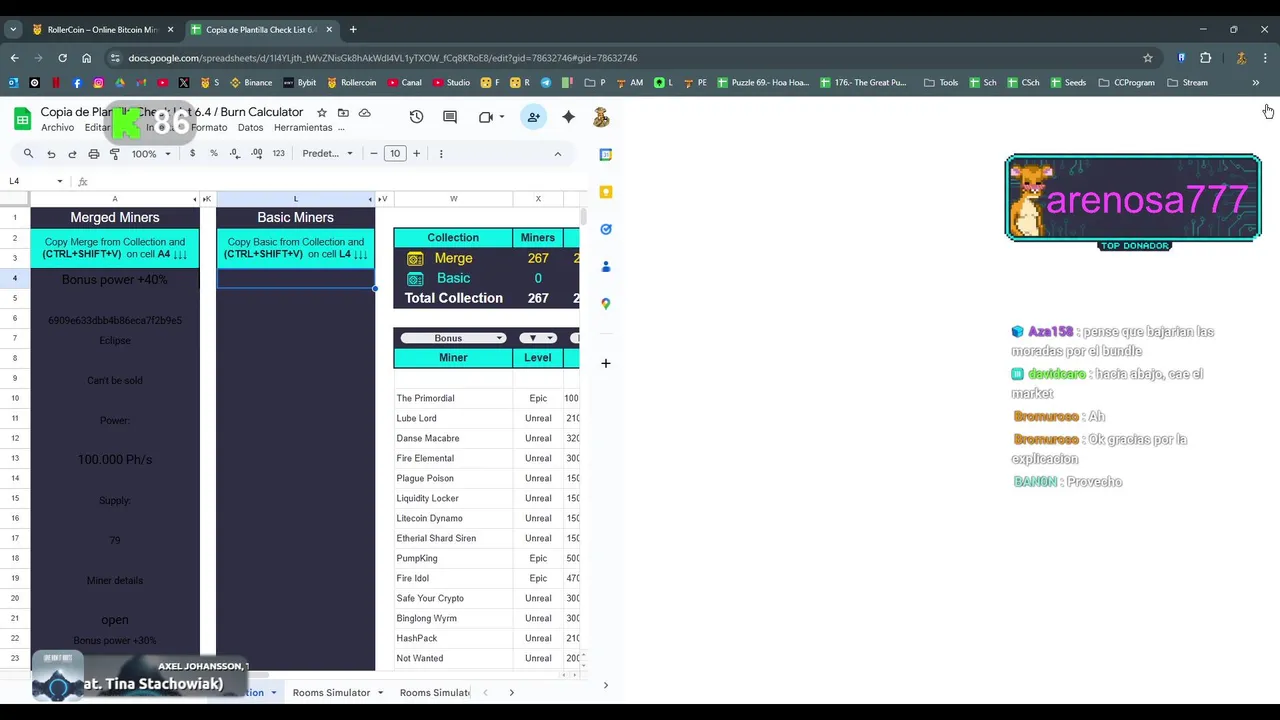Viewport: 1280px width, 720px height.
Task: Open Tools bookmarks folder
Action: 941,83
